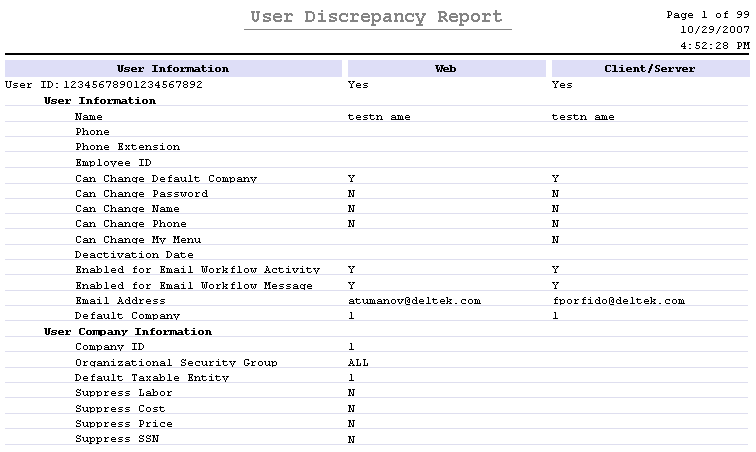Click the Page 1 of 99 indicator
Image resolution: width=756 pixels, height=452 pixels.
(707, 15)
